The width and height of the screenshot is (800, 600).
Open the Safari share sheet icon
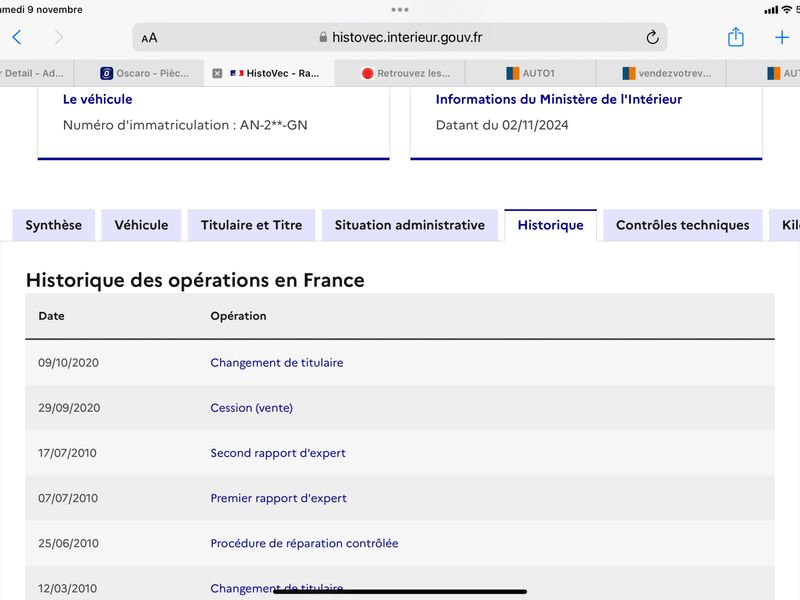pyautogui.click(x=735, y=37)
